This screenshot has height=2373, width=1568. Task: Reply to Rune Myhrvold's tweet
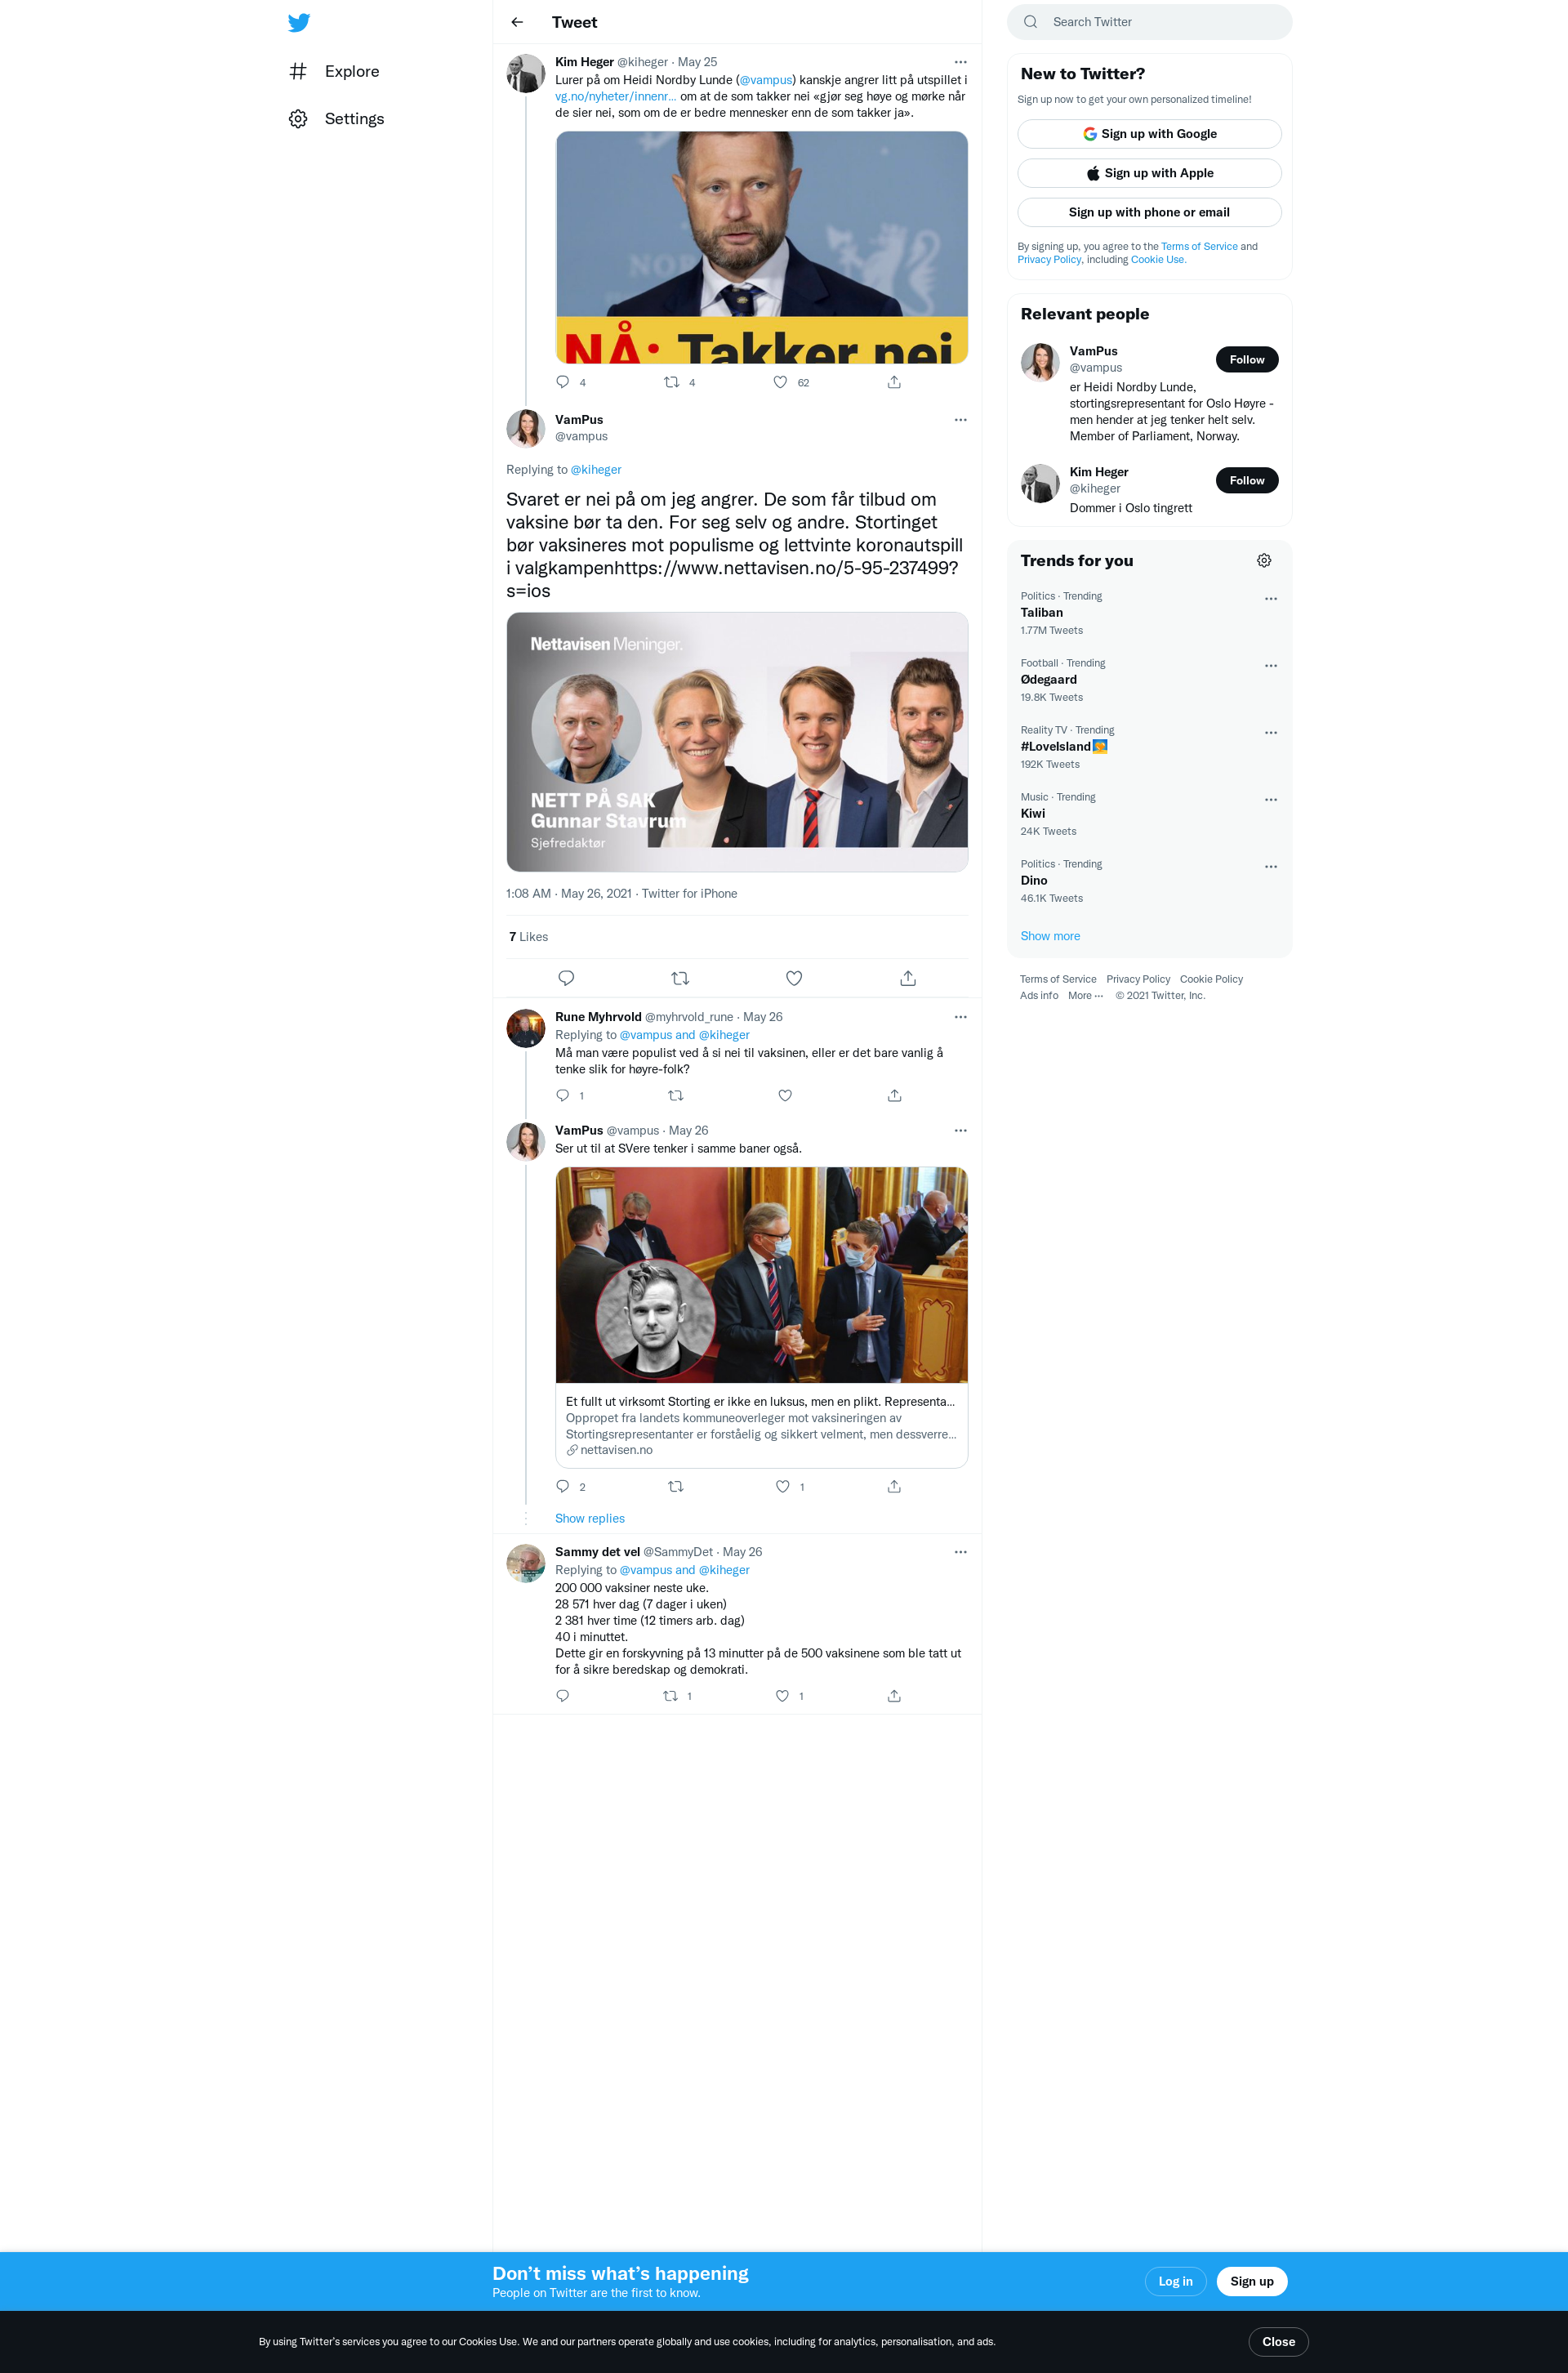click(x=563, y=1095)
